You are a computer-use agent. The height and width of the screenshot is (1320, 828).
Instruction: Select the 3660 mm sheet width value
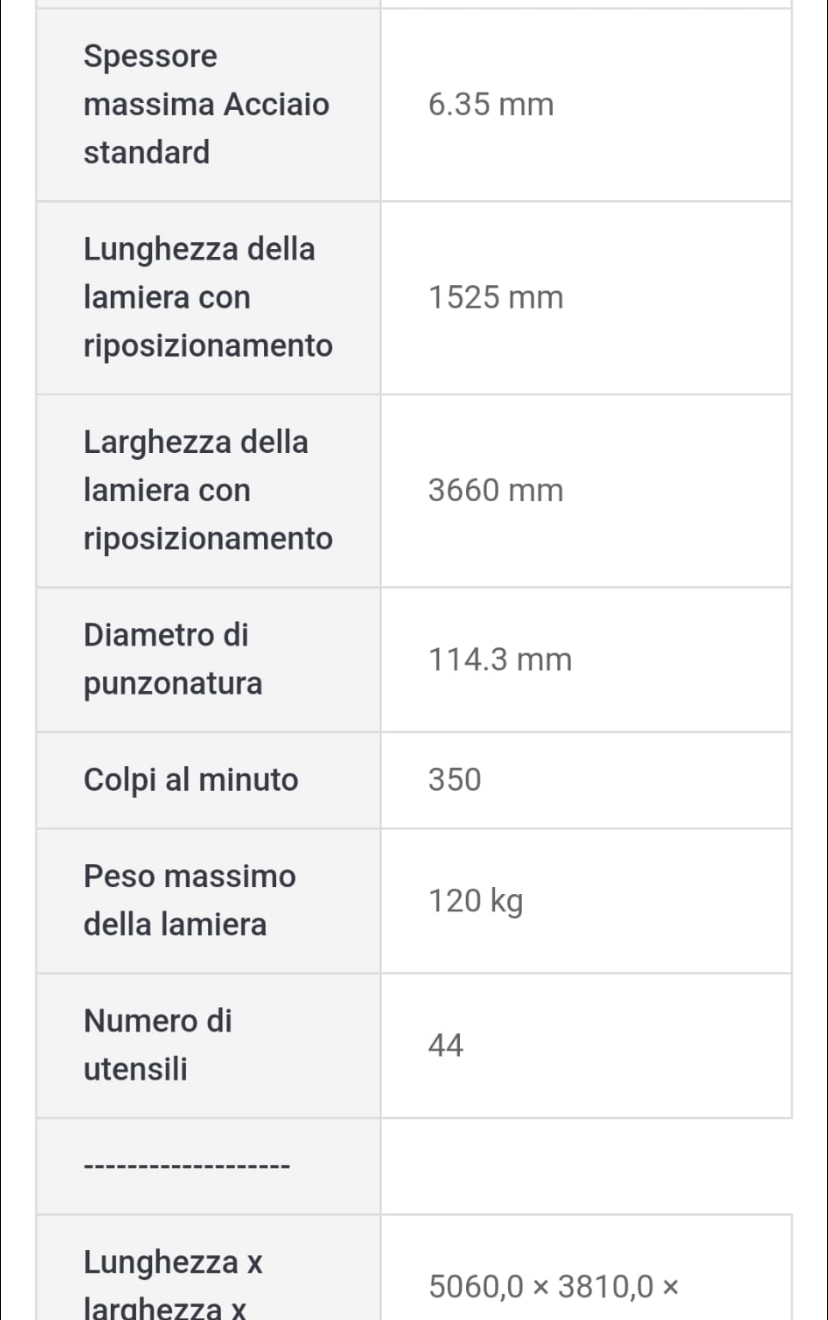click(496, 491)
